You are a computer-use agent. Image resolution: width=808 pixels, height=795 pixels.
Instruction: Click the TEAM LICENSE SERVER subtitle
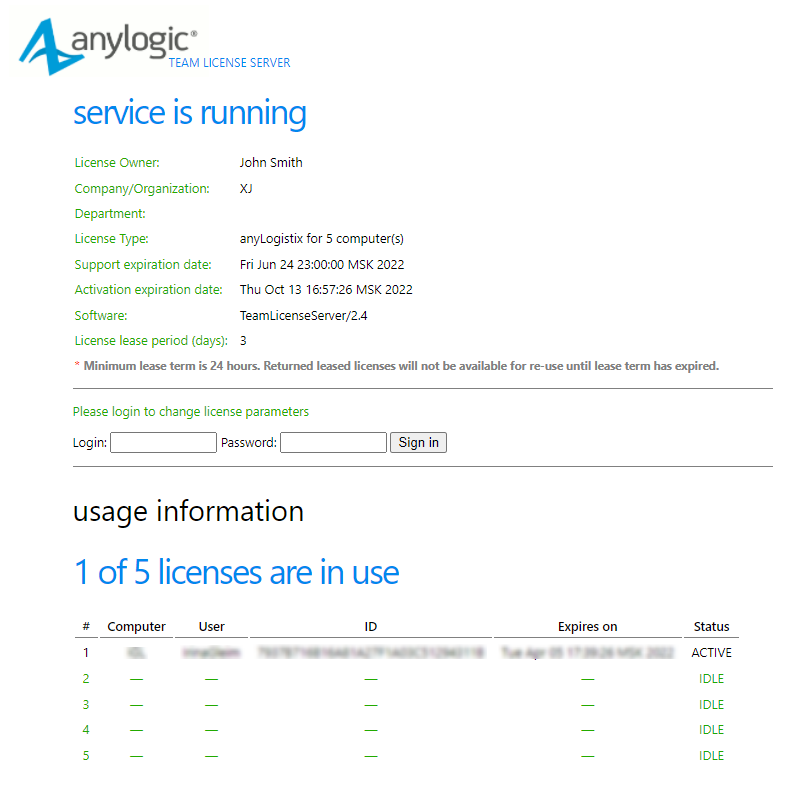(229, 63)
